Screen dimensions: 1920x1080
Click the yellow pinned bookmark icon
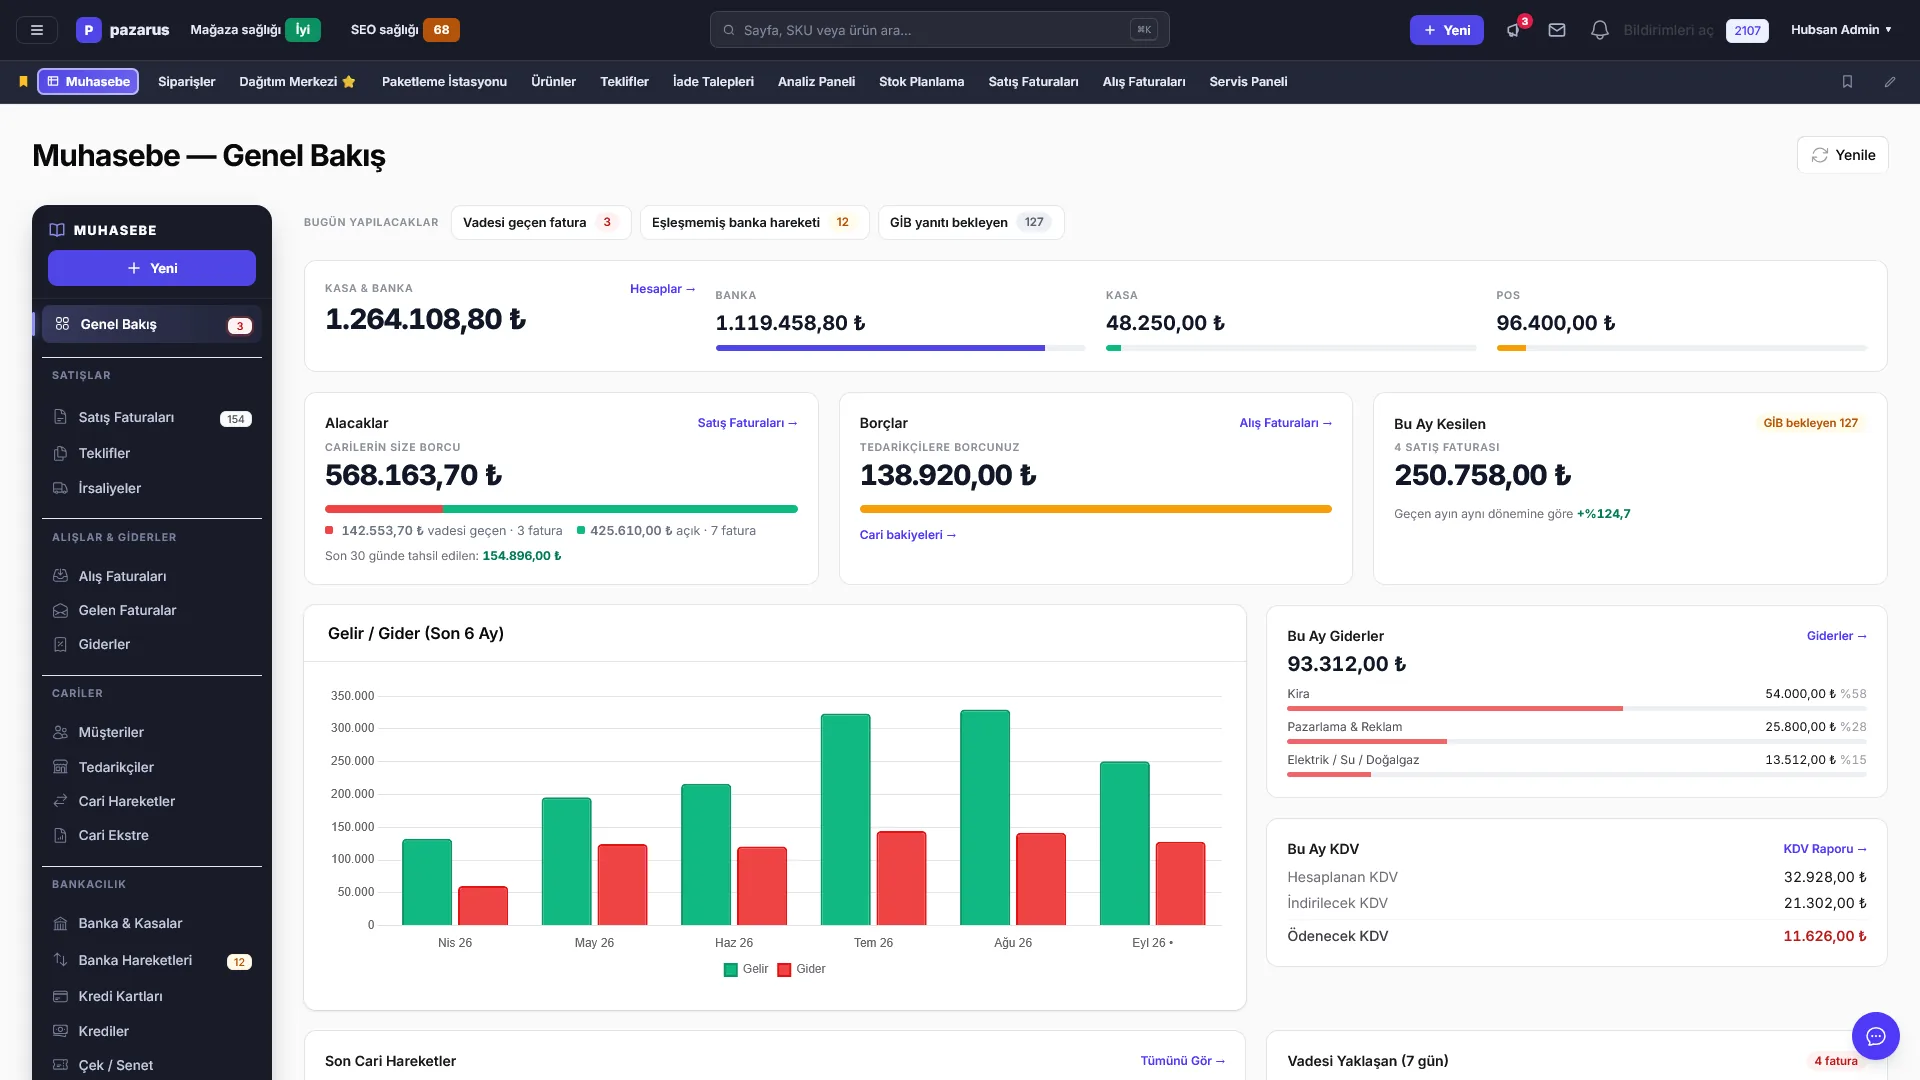pos(23,82)
